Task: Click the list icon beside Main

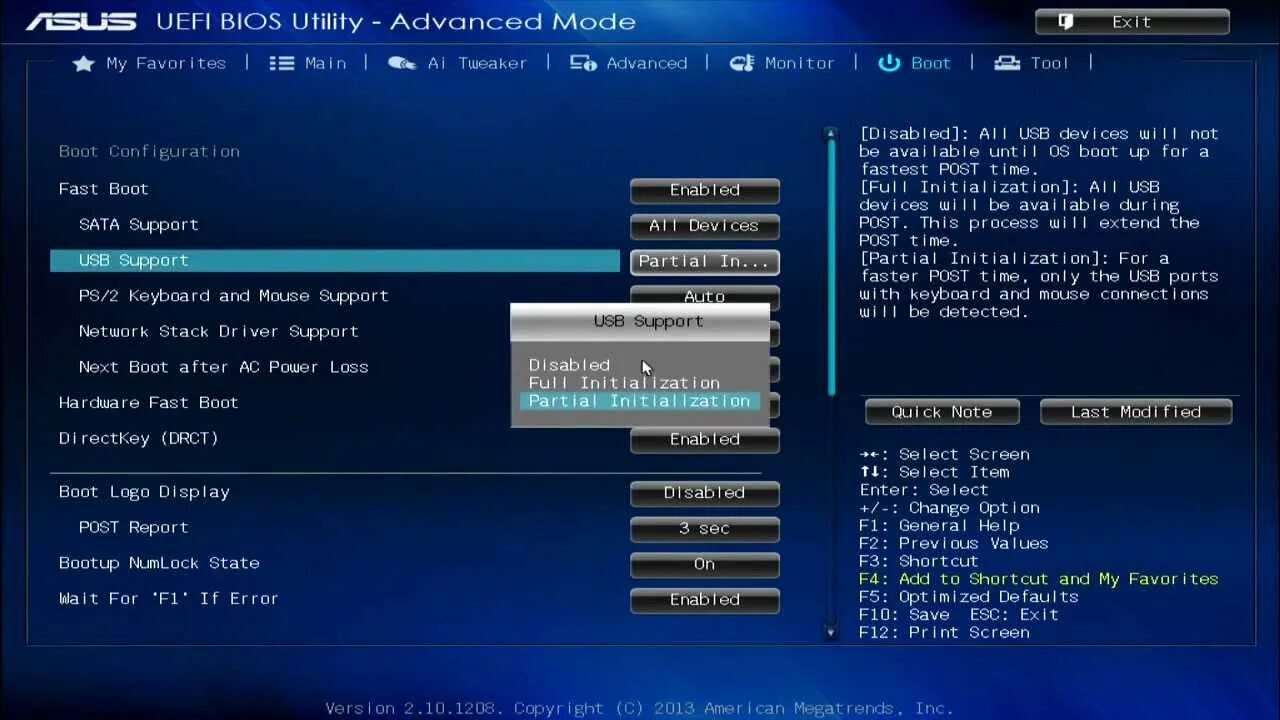Action: click(x=282, y=63)
